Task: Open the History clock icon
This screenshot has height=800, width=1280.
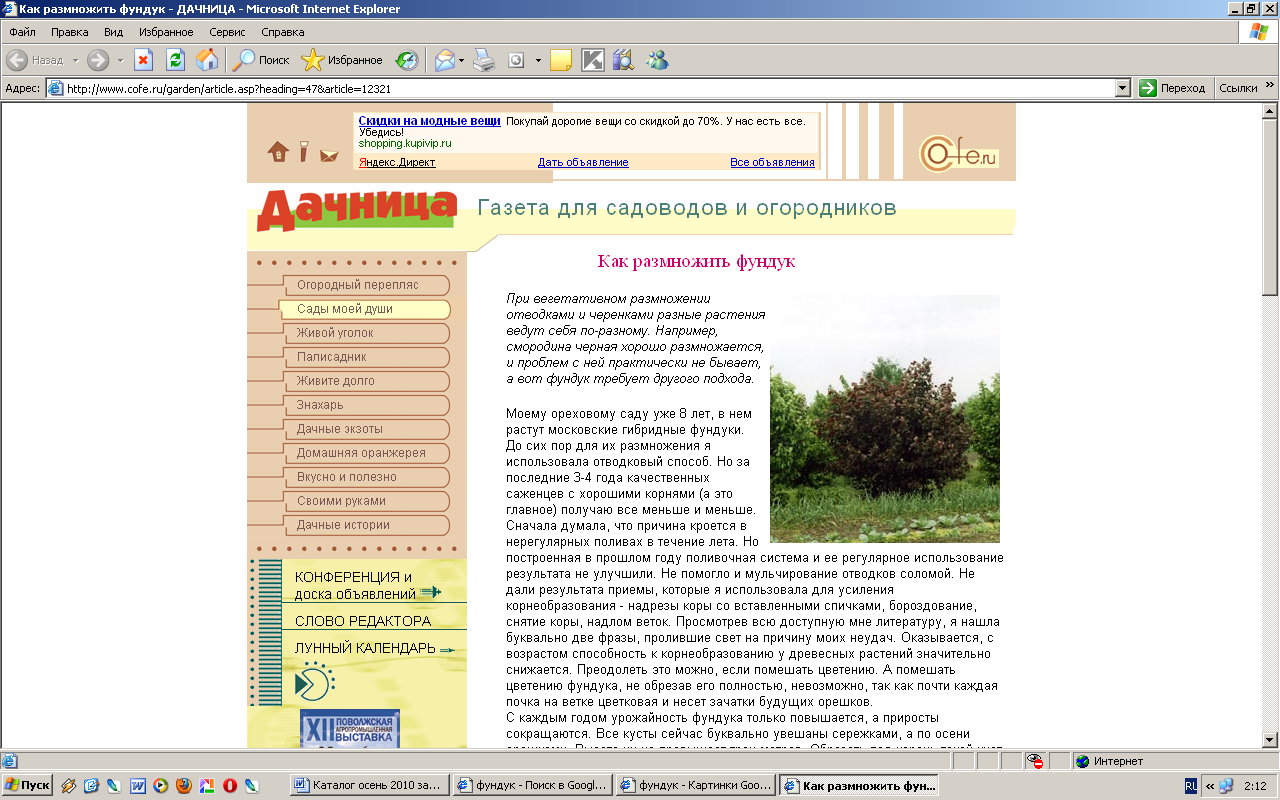Action: (406, 60)
